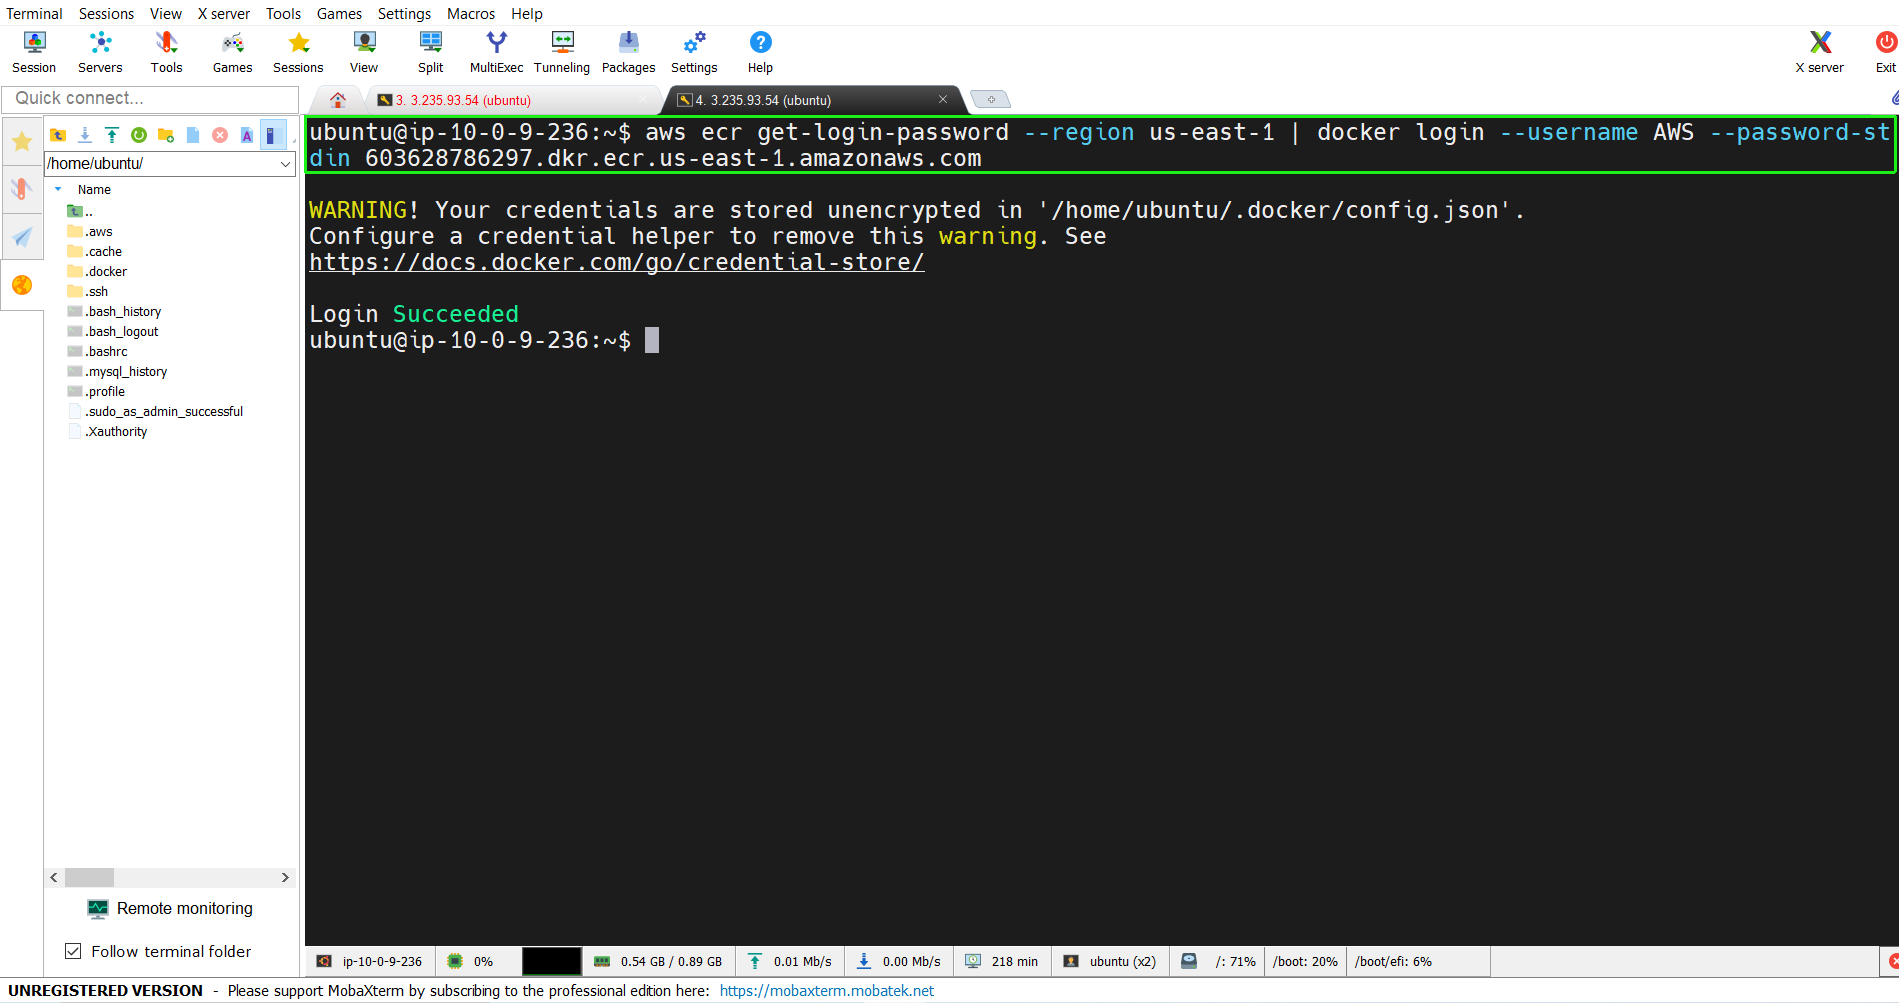Click the Name column sort arrow

(58, 189)
